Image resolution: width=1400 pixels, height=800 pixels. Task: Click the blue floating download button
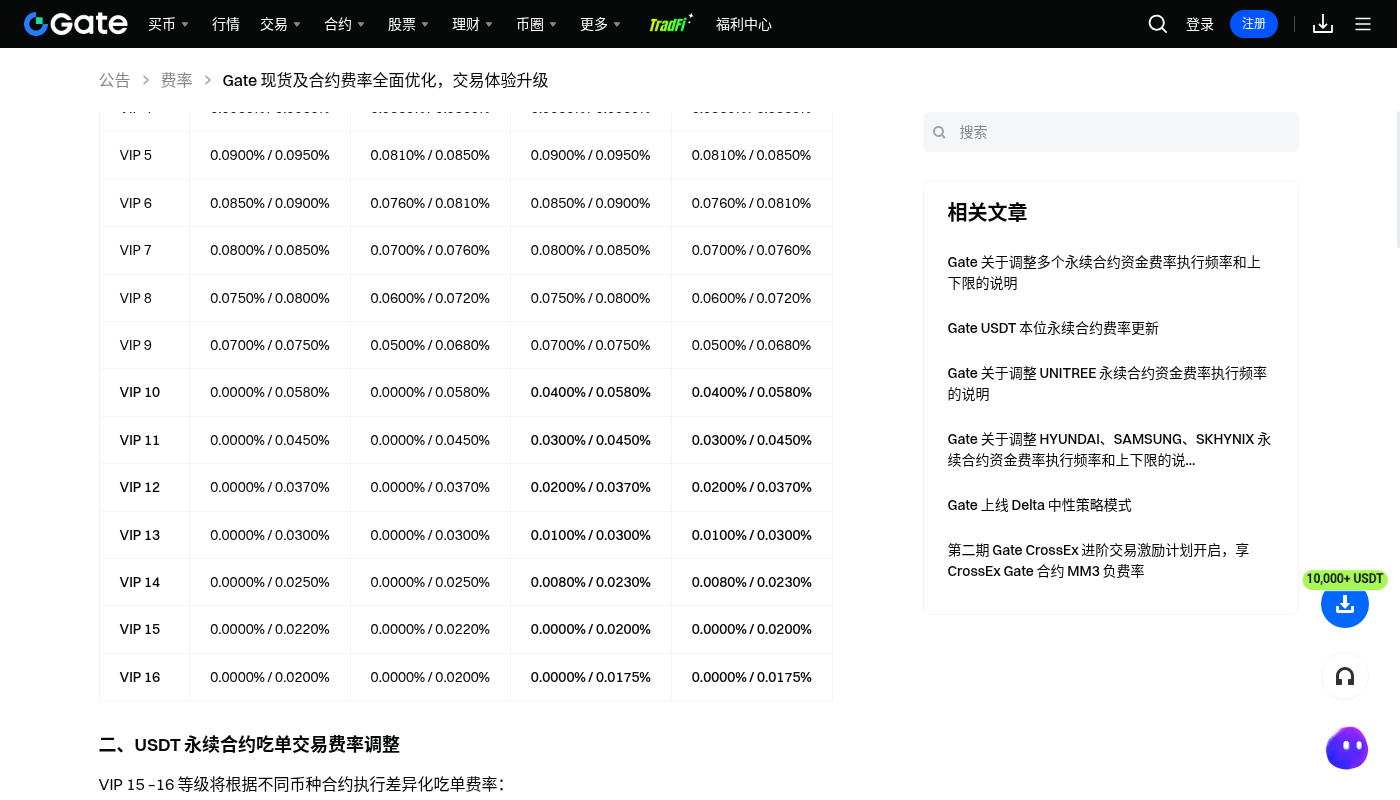tap(1345, 604)
